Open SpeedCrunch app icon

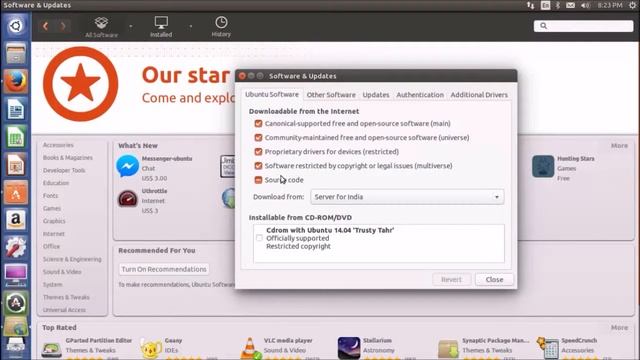[x=548, y=348]
